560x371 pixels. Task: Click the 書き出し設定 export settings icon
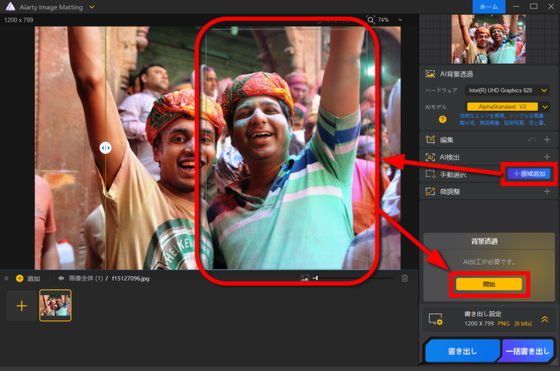[x=435, y=319]
